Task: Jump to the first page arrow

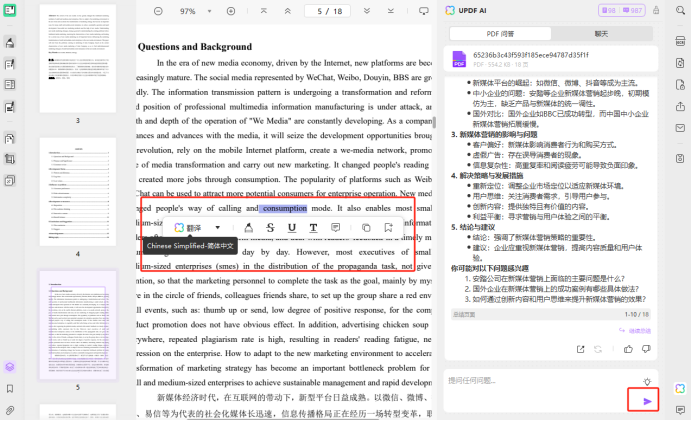Action: [264, 11]
